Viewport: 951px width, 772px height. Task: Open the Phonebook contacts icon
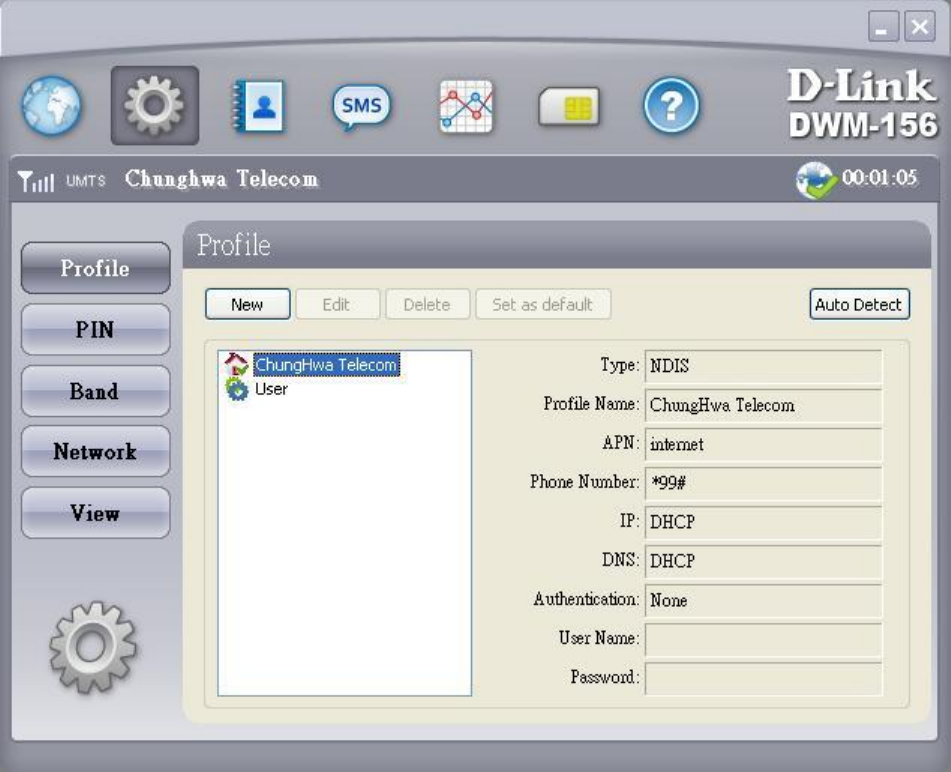coord(259,106)
